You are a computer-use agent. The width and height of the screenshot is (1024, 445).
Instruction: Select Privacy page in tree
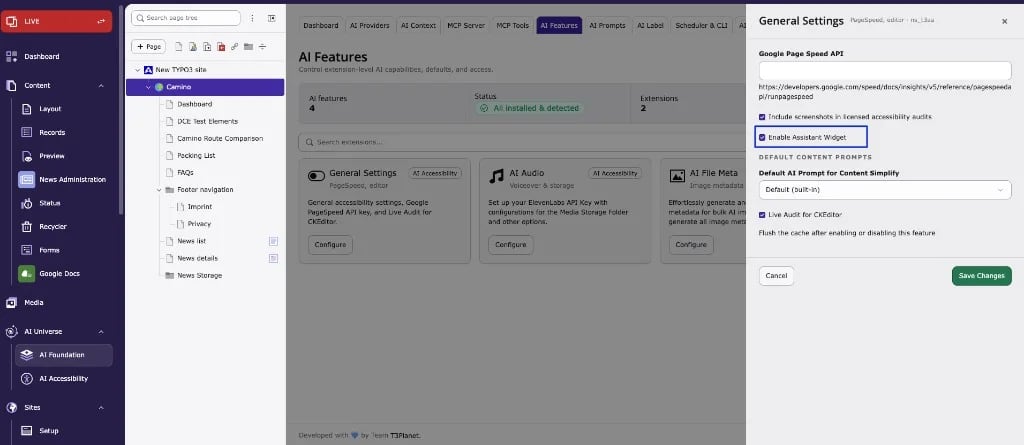[x=199, y=223]
